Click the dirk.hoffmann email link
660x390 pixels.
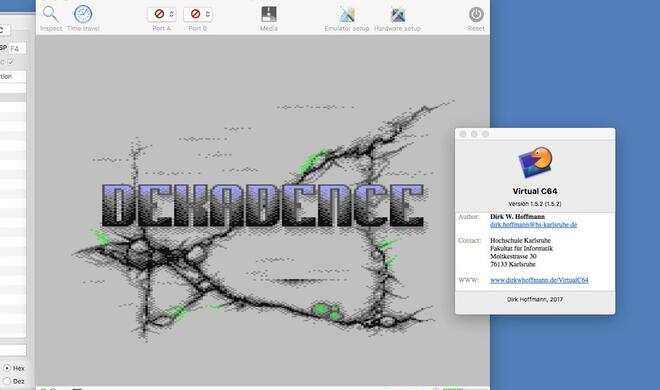[x=533, y=225]
